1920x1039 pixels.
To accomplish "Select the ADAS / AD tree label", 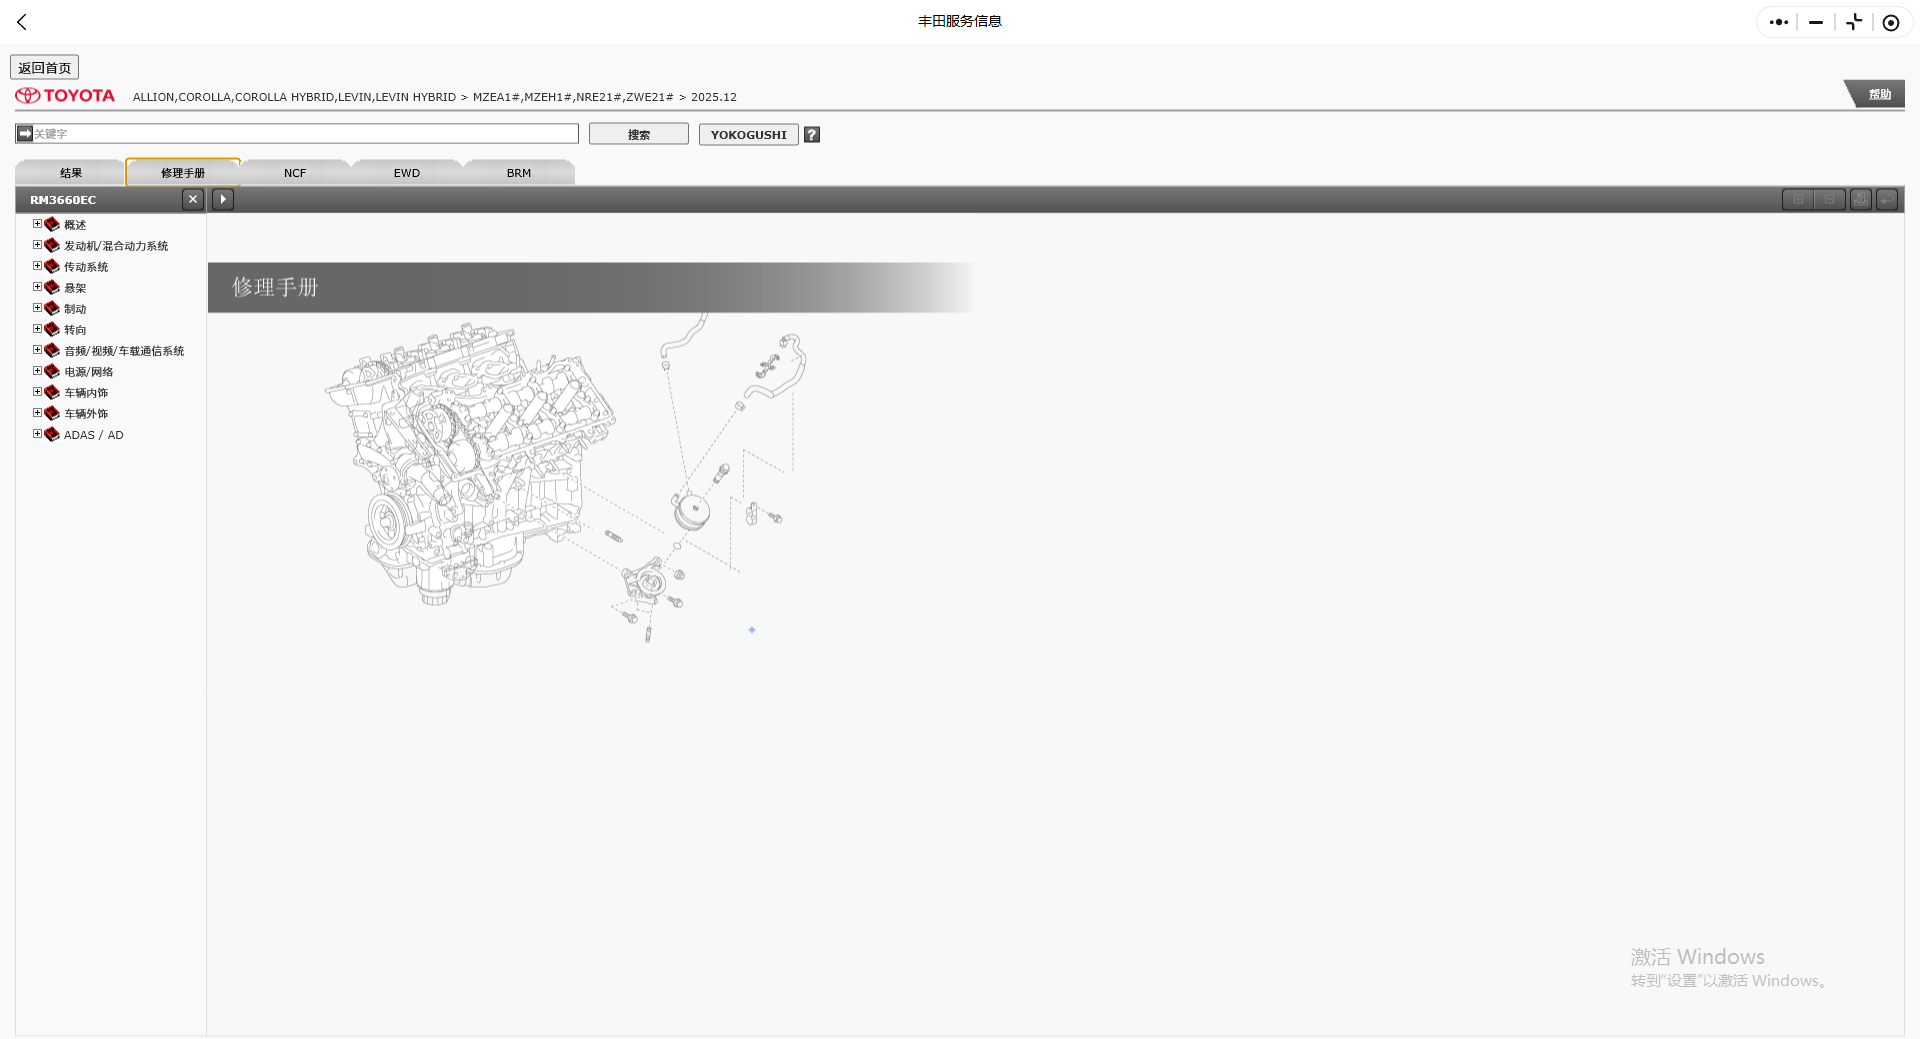I will (x=94, y=435).
